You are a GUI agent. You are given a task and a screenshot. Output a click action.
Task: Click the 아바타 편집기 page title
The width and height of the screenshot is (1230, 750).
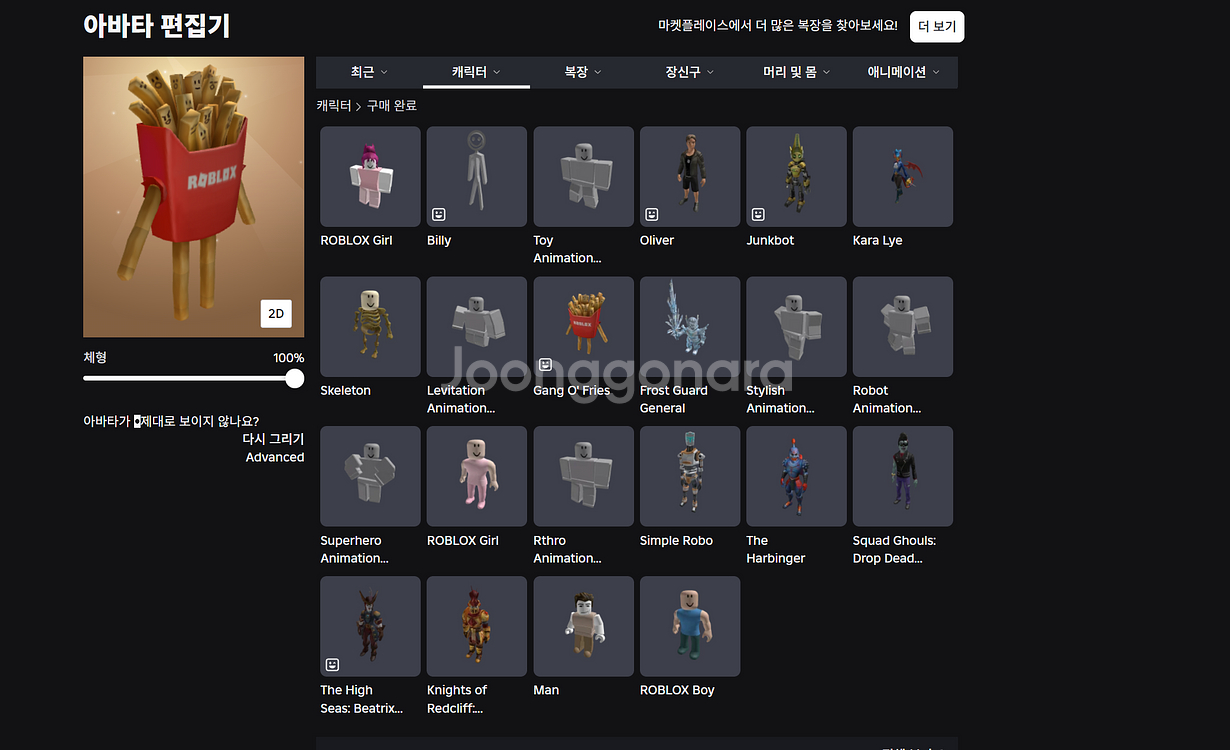tap(157, 26)
